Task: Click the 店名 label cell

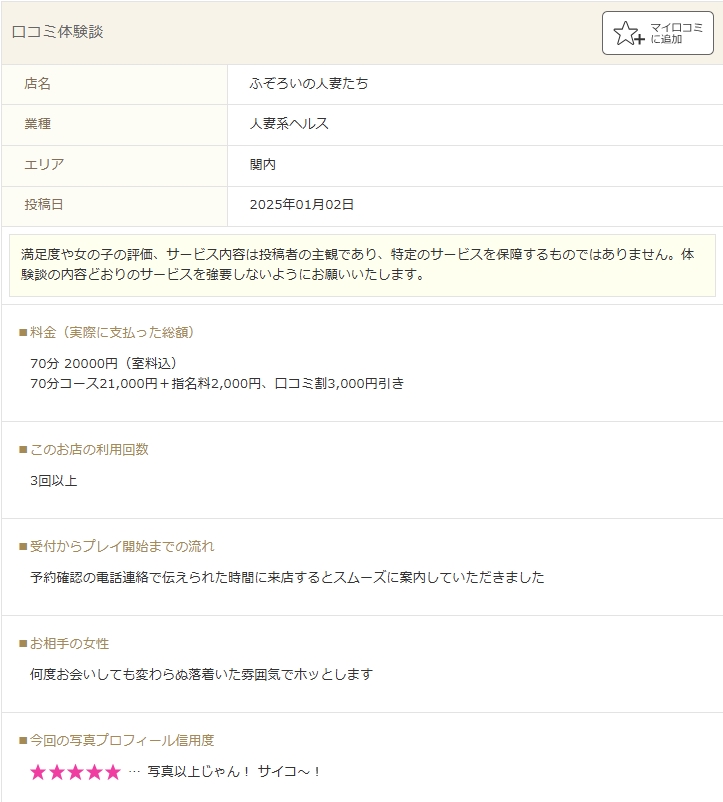Action: point(115,84)
